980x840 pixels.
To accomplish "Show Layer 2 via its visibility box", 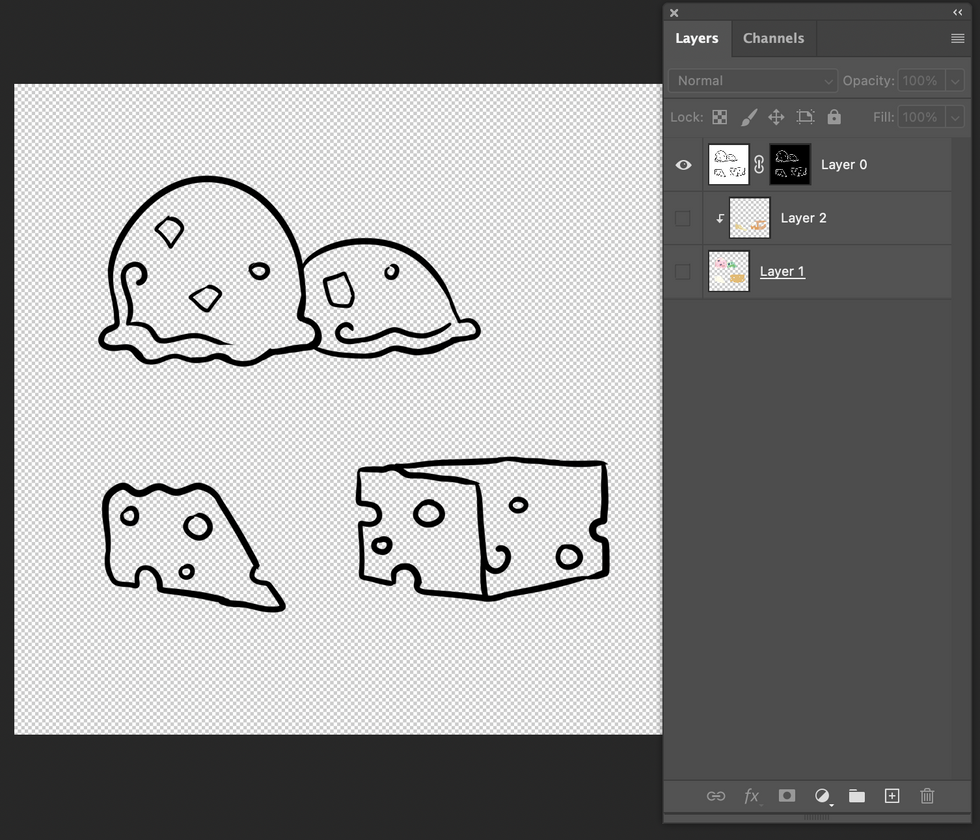I will point(682,218).
